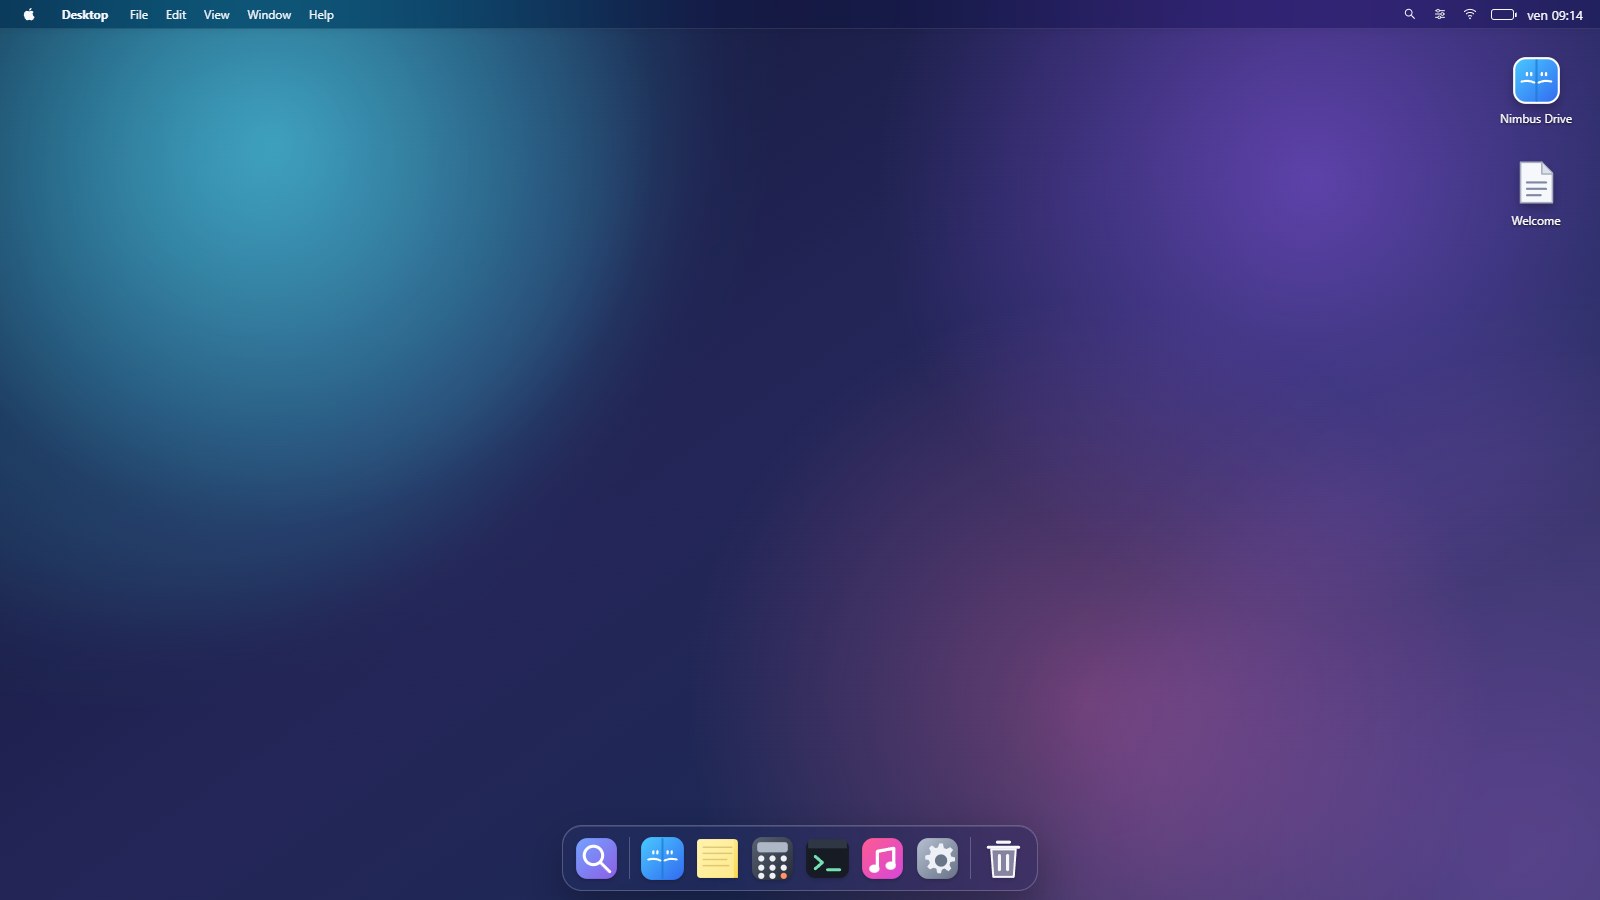
Task: Open the Desktop application menu
Action: 85,15
